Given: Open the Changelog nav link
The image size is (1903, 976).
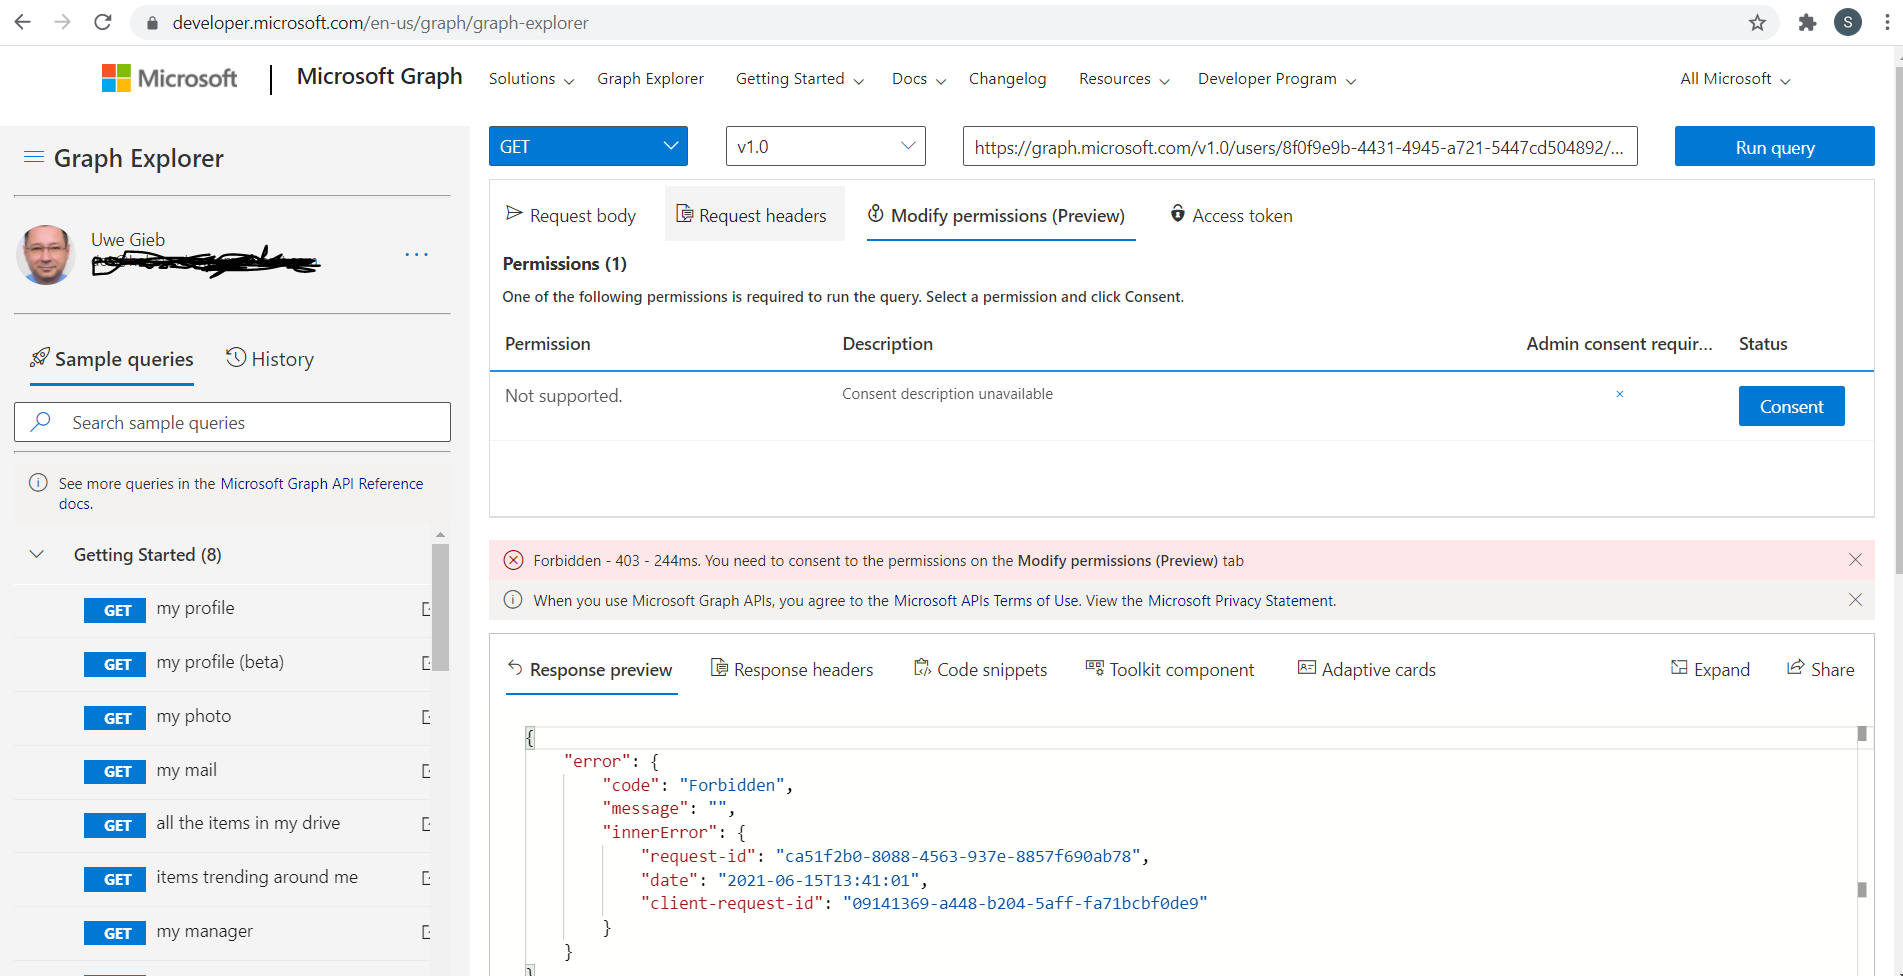Looking at the screenshot, I should pyautogui.click(x=1007, y=79).
